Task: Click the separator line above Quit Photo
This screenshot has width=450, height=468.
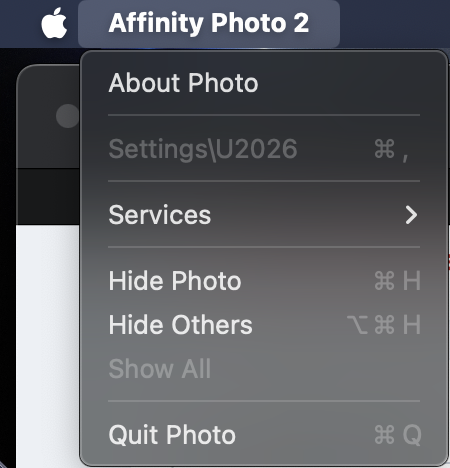Action: coord(264,401)
